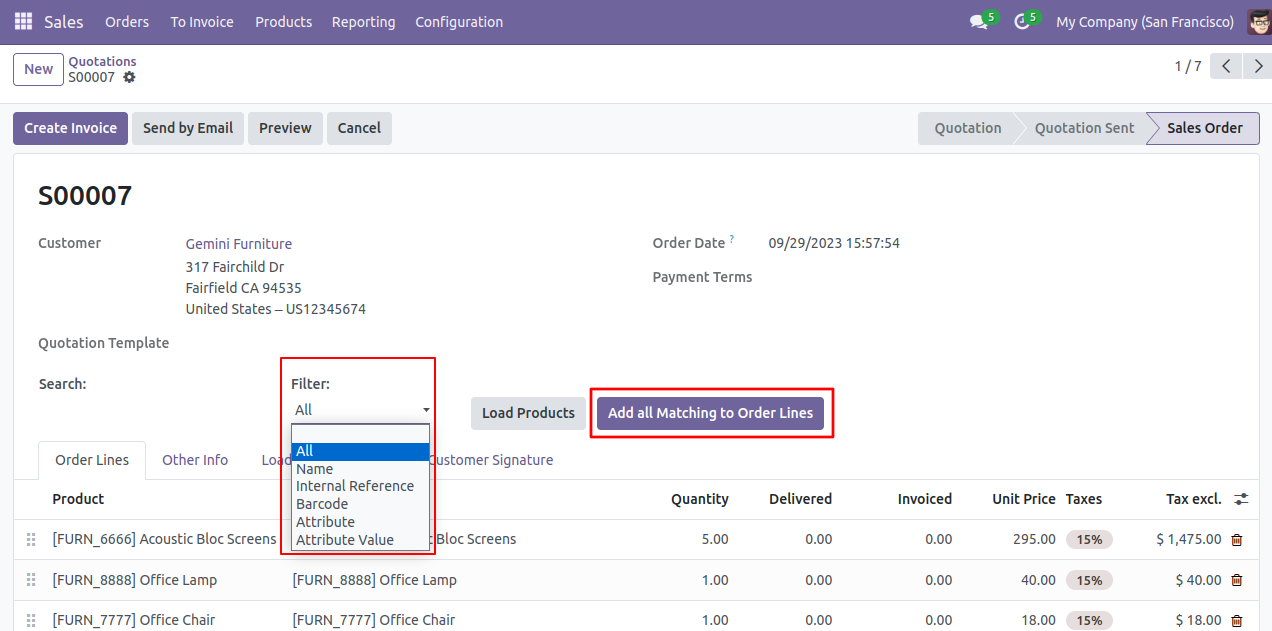Go back to Quotations breadcrumb

pyautogui.click(x=102, y=61)
